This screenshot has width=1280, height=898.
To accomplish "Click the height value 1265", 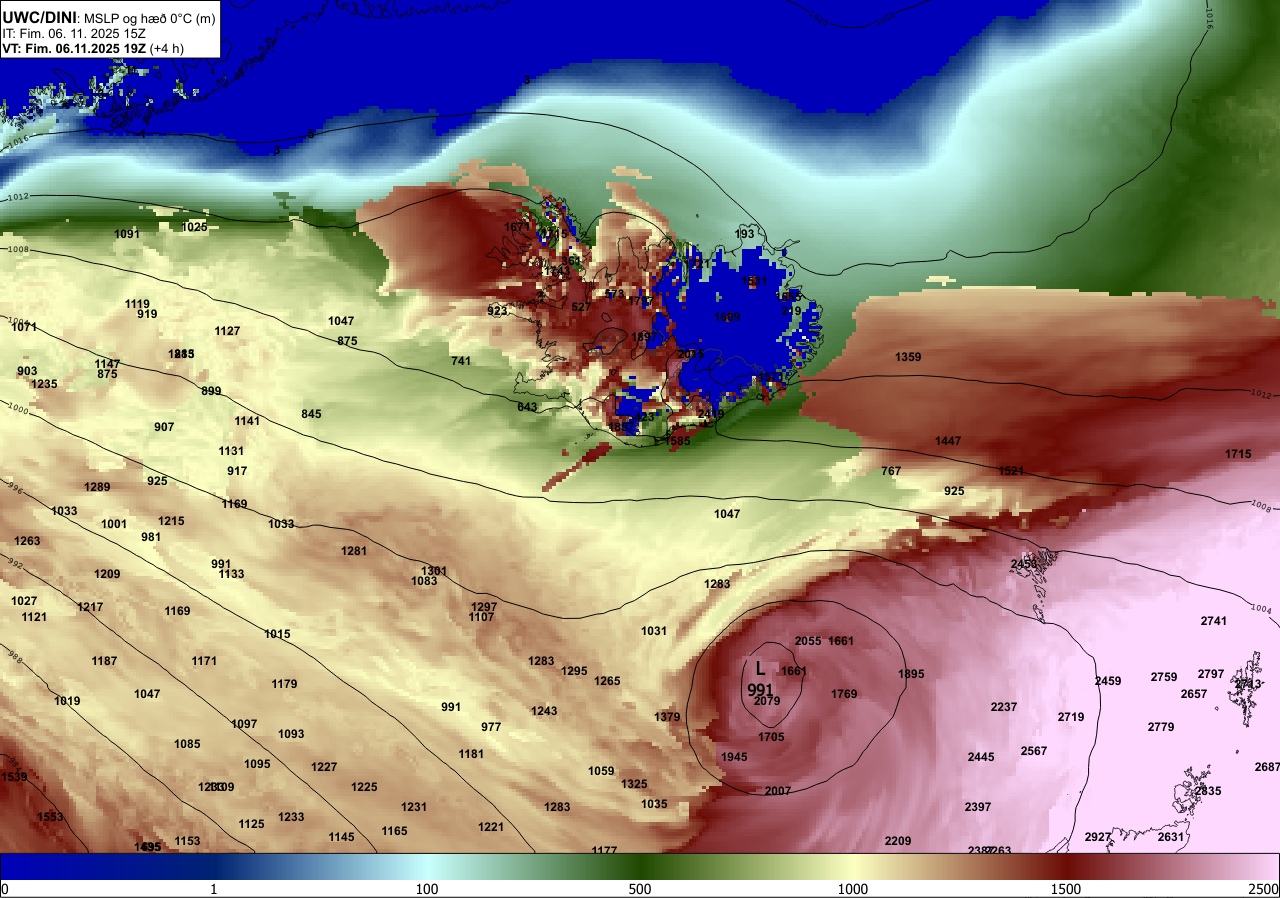I will click(x=607, y=681).
